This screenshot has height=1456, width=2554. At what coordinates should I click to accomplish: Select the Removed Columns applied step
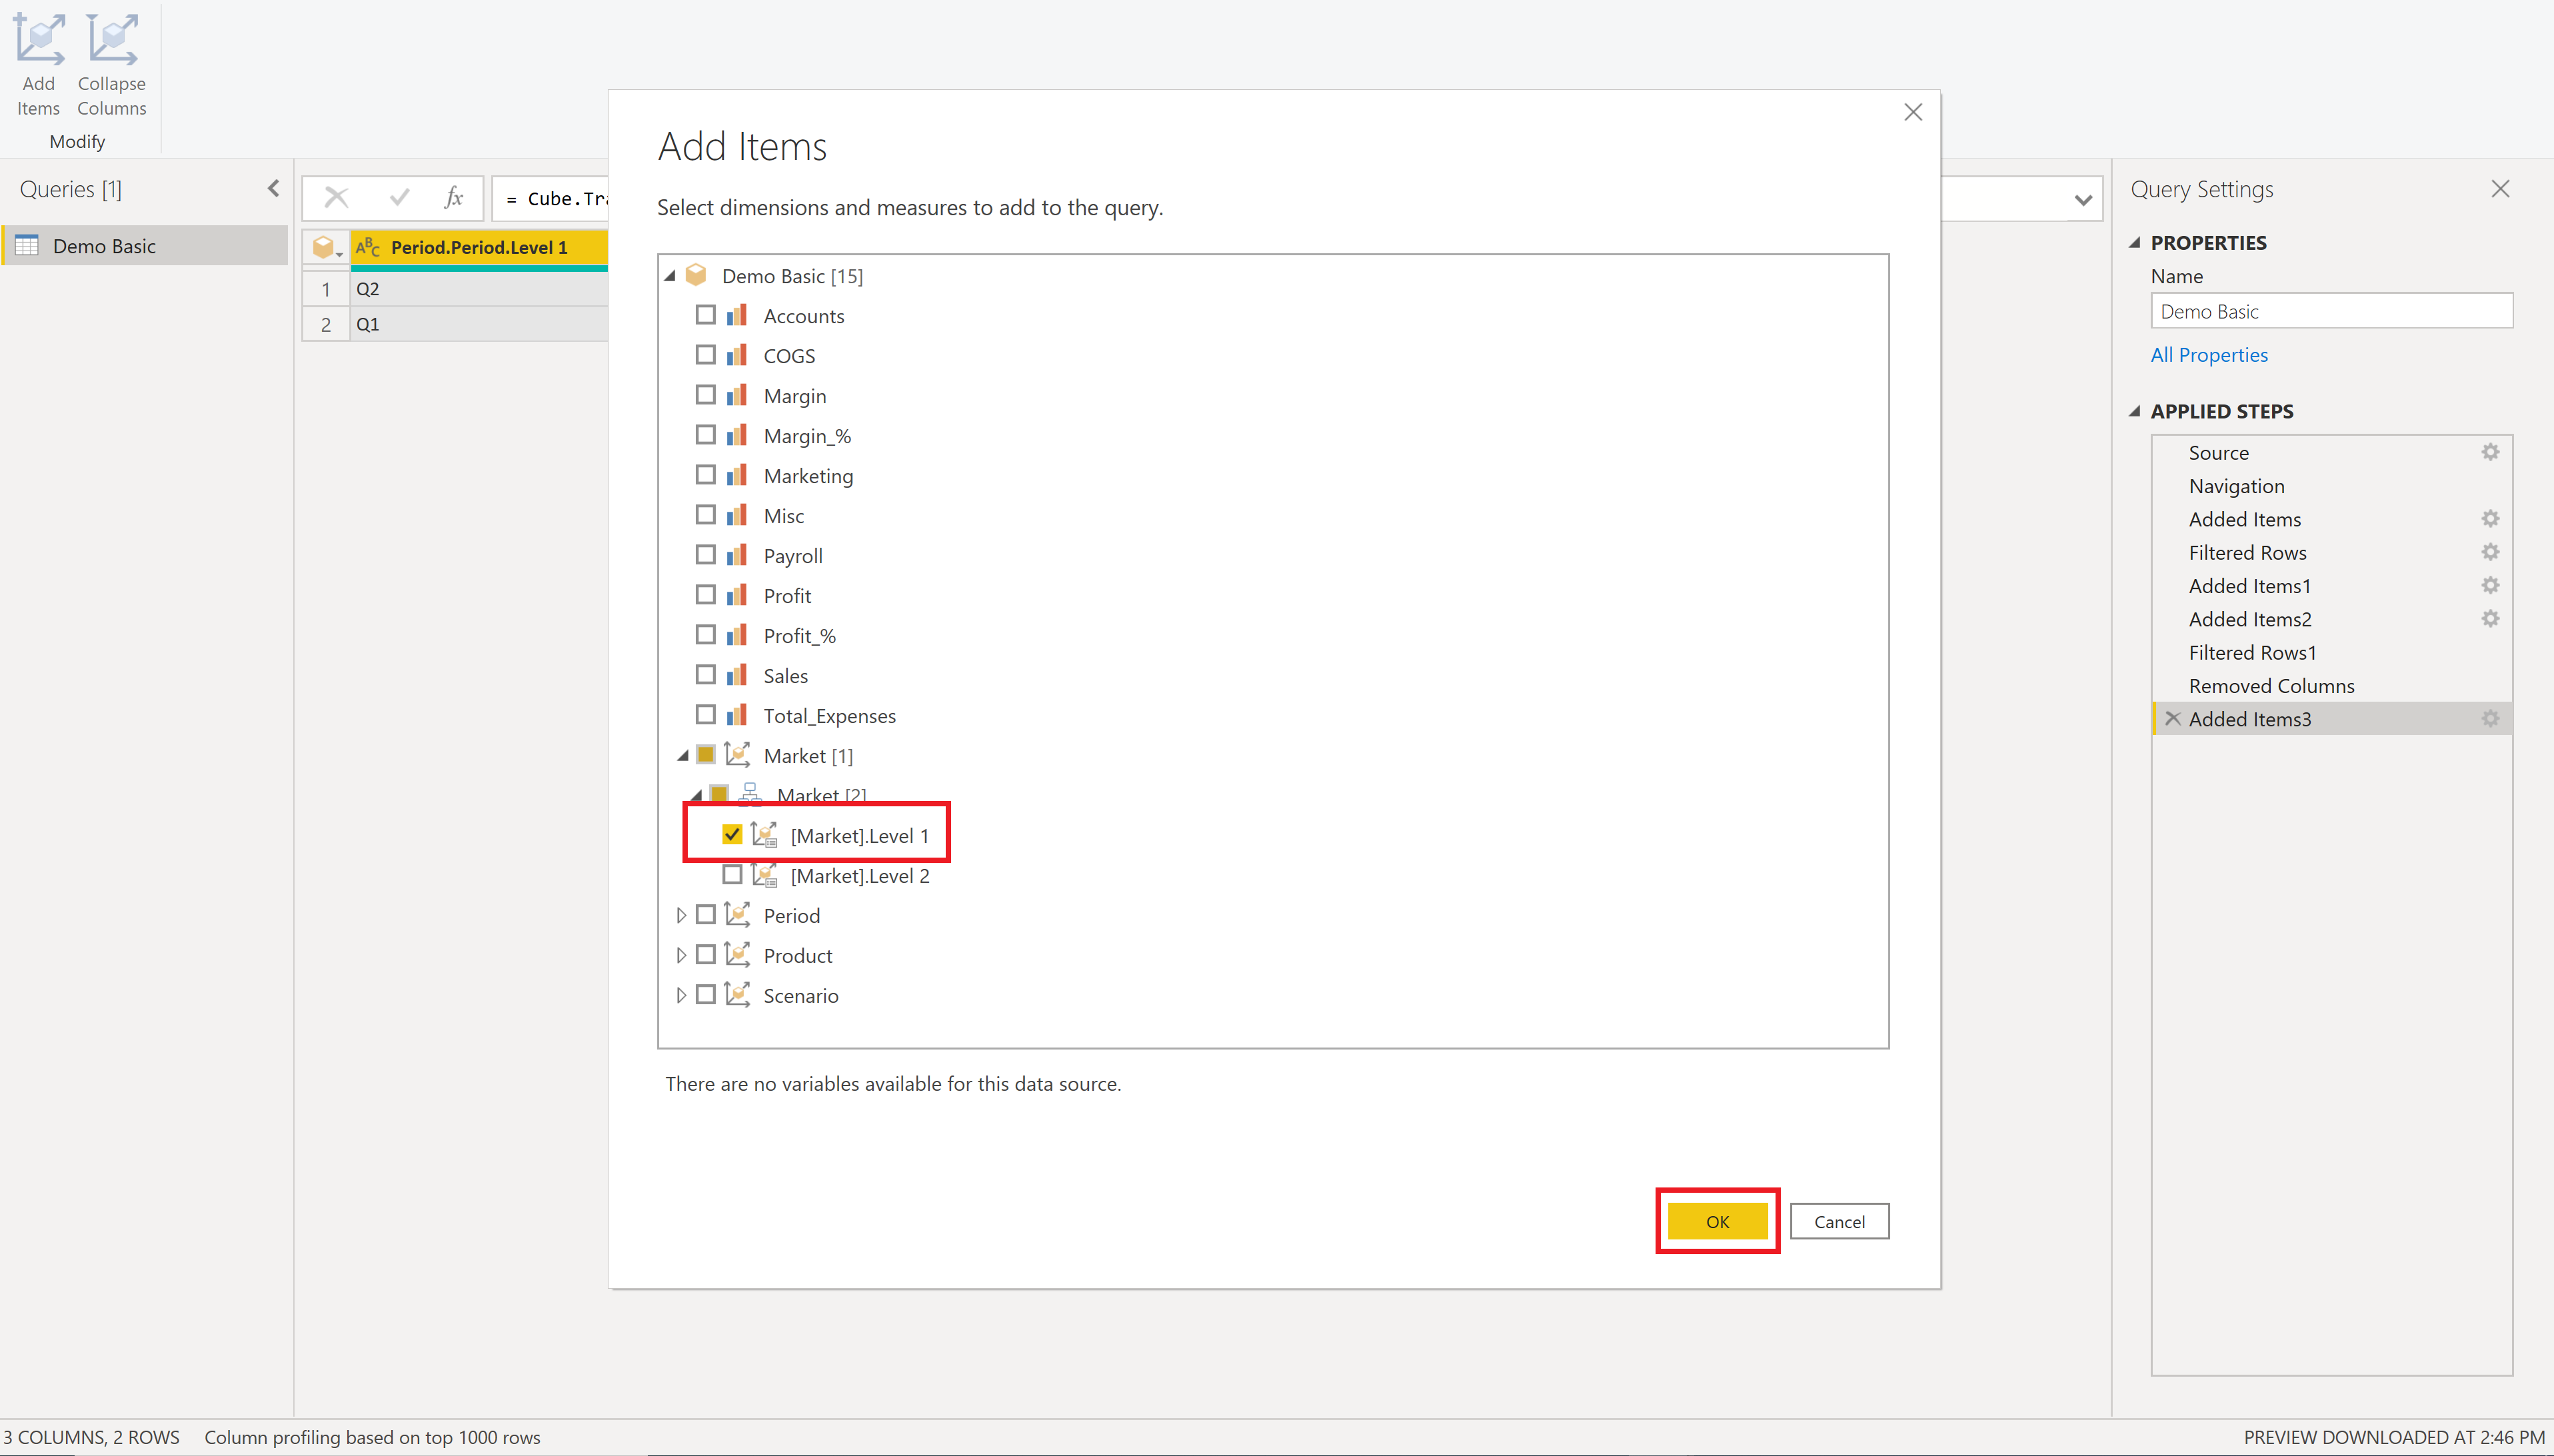(2271, 686)
